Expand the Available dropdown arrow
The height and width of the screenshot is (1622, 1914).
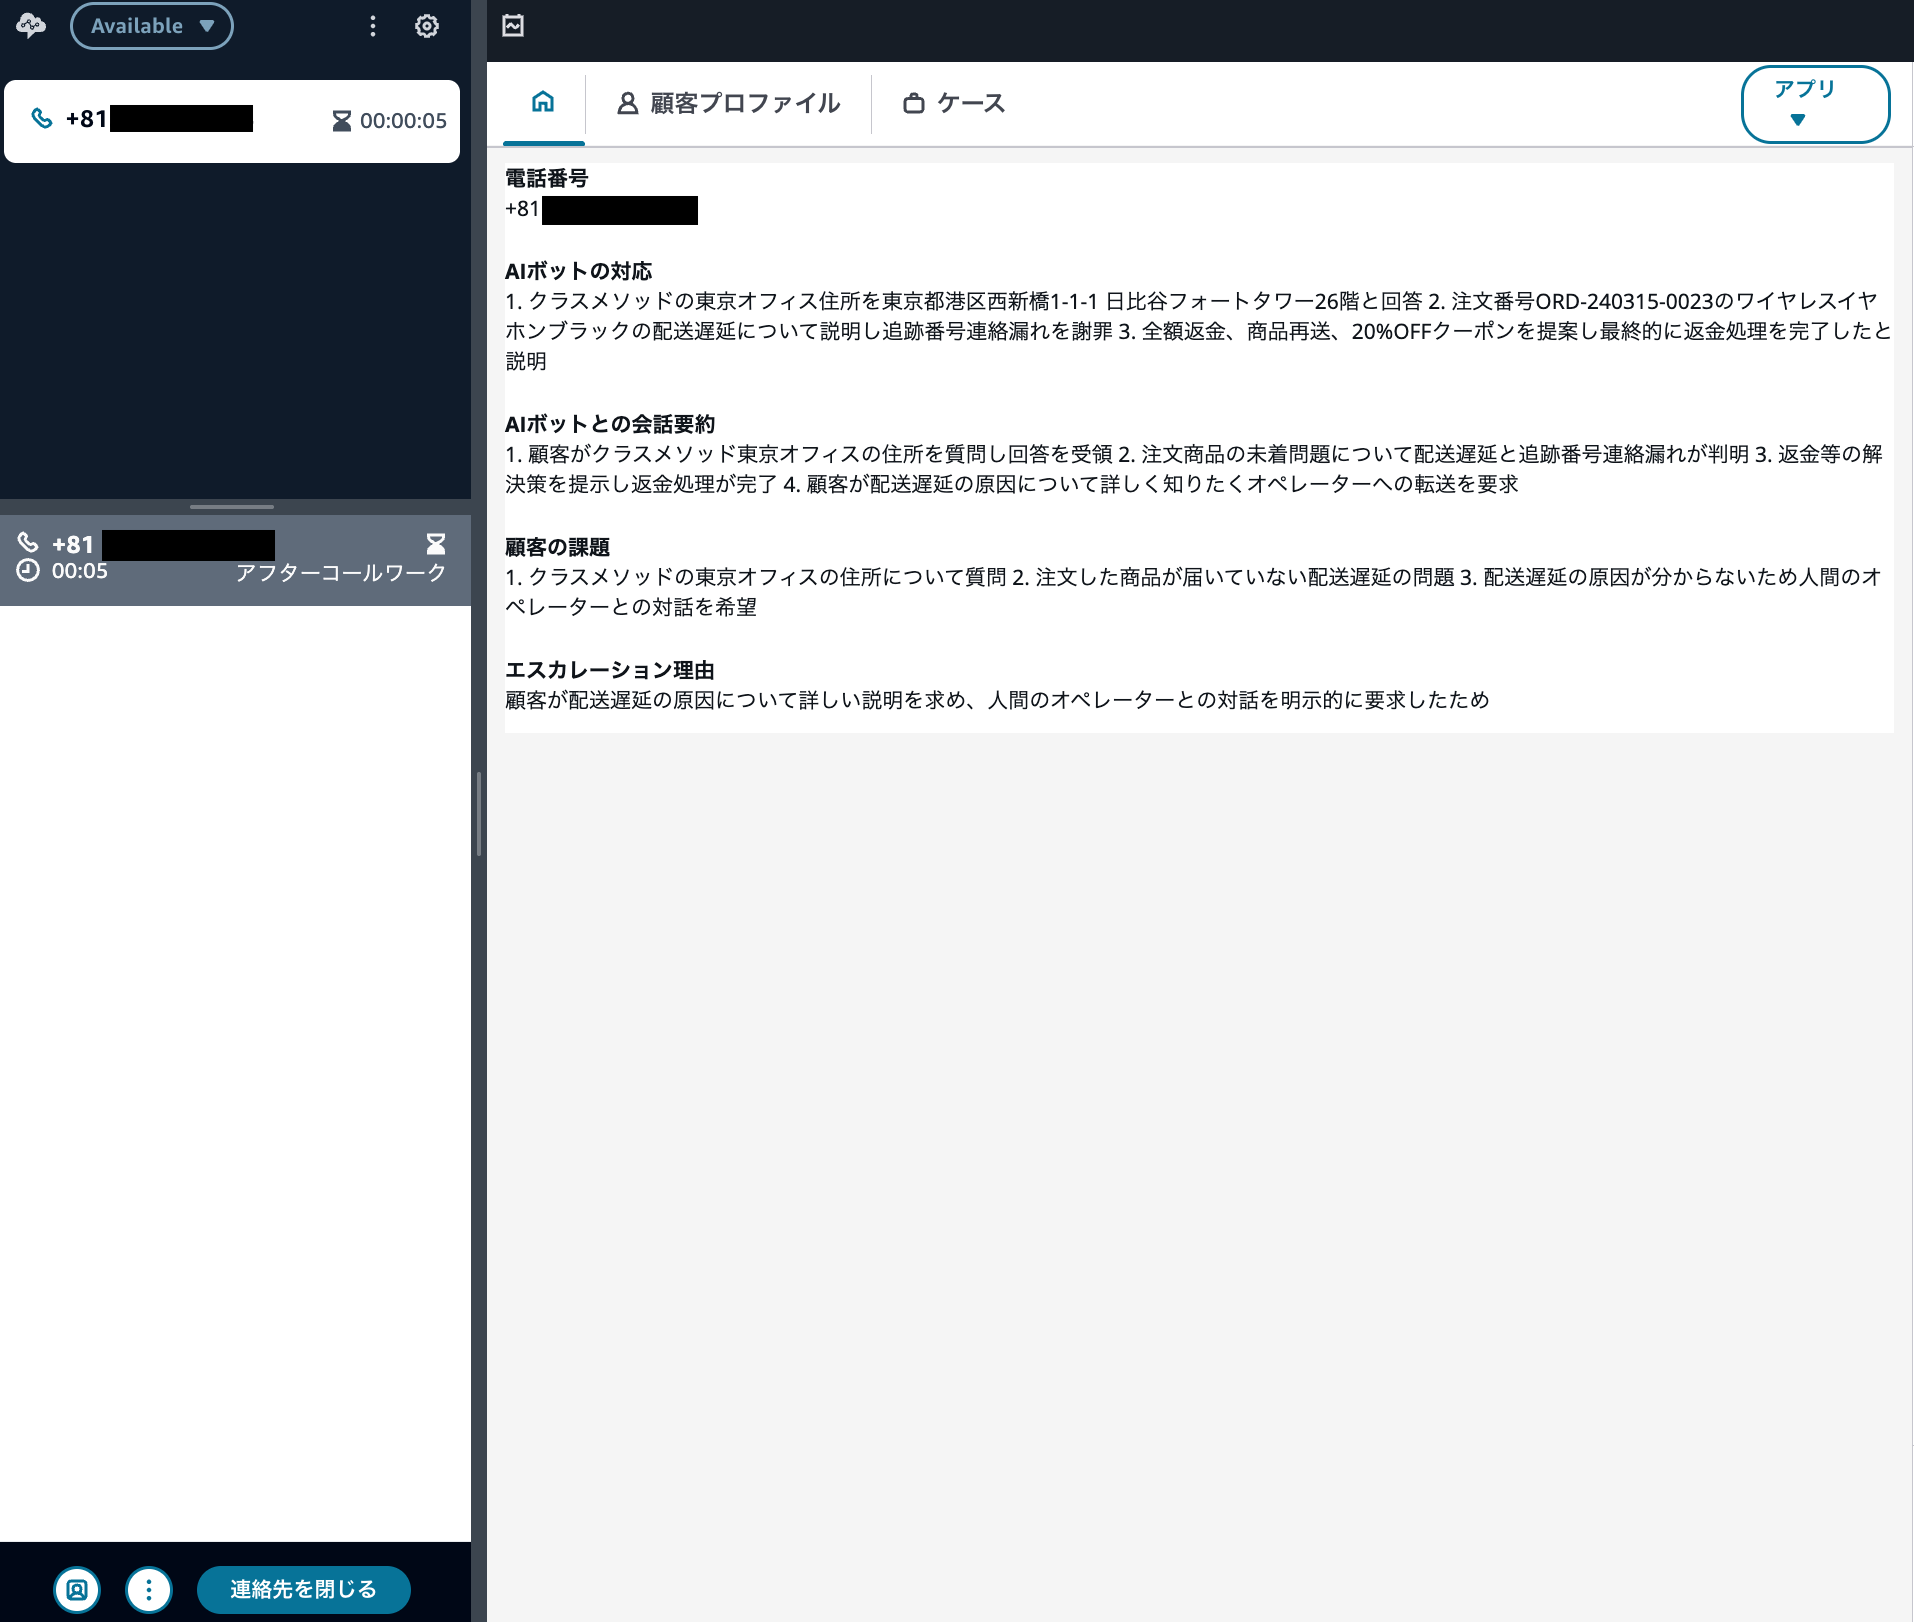coord(207,26)
